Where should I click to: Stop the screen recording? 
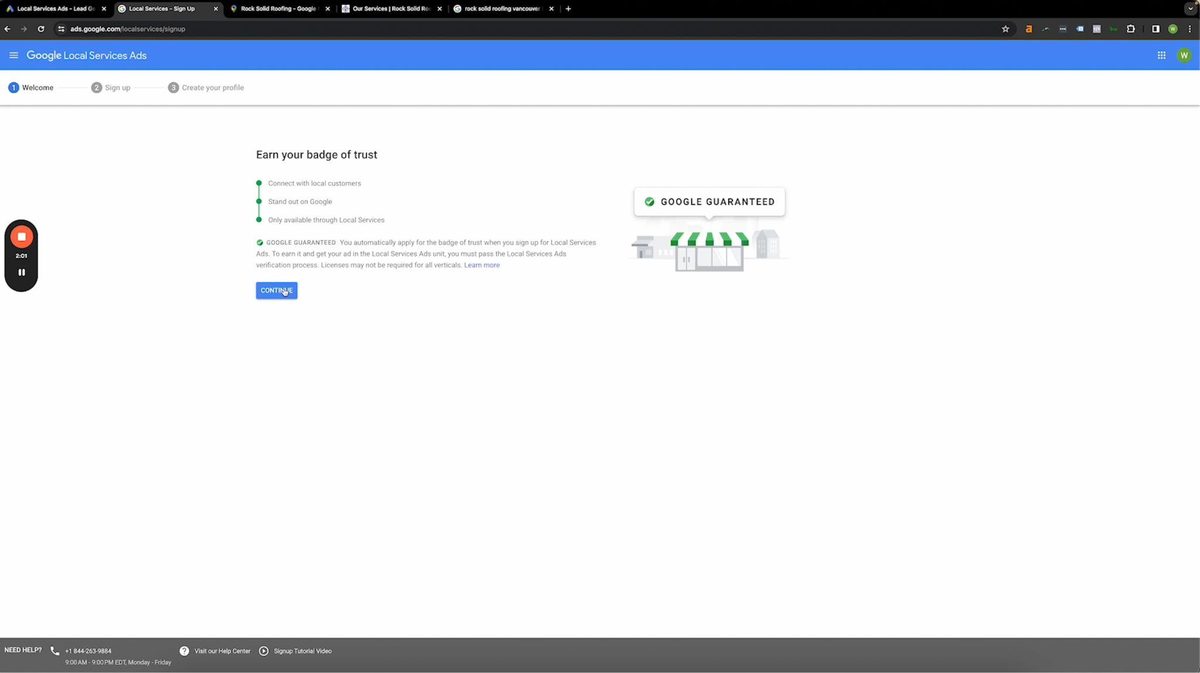click(21, 237)
